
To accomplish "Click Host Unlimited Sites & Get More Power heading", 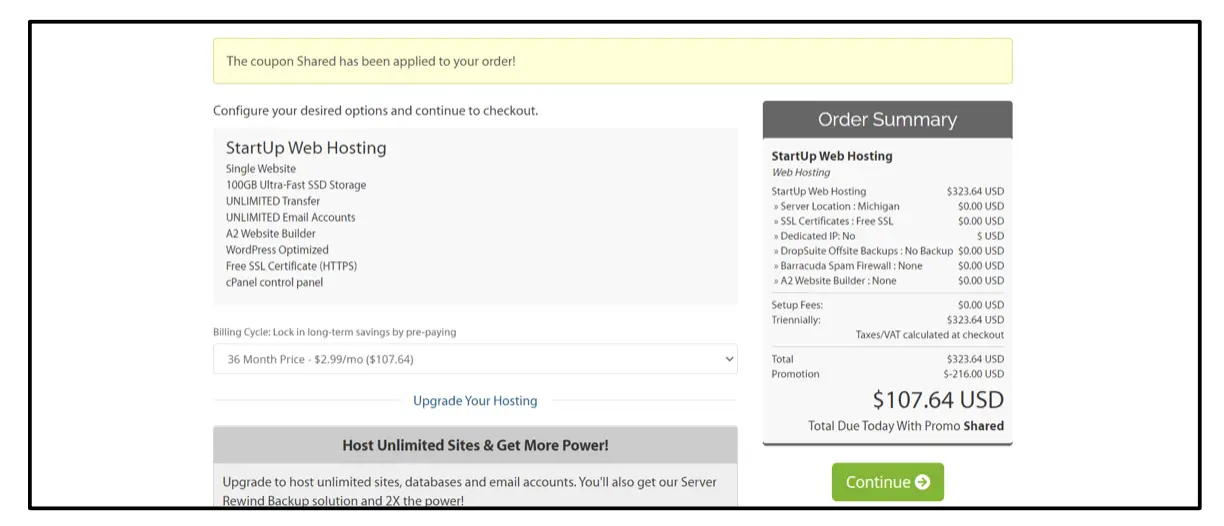I will 475,445.
